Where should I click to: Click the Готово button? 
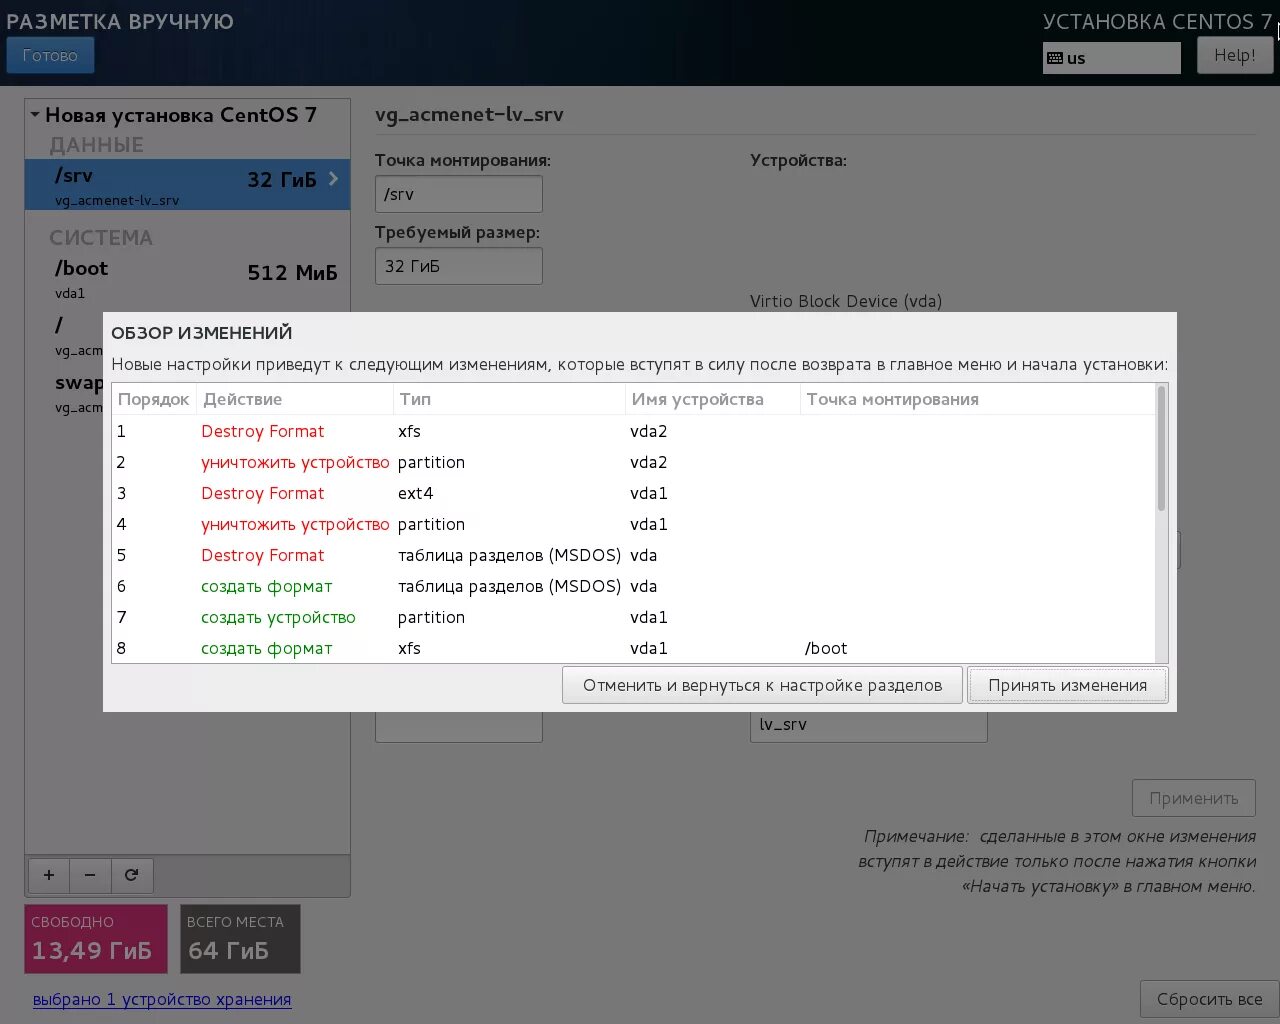50,55
